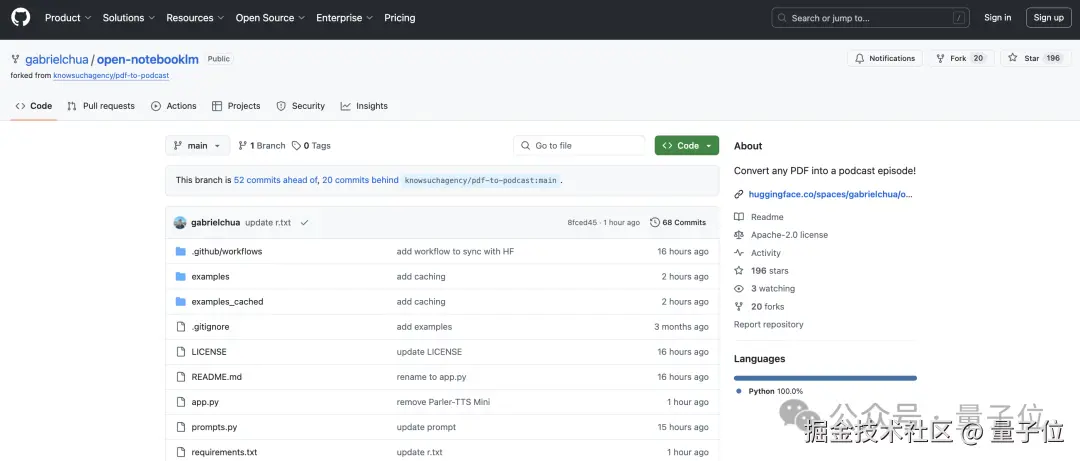Click the Notifications bell button
The height and width of the screenshot is (461, 1080).
[885, 58]
